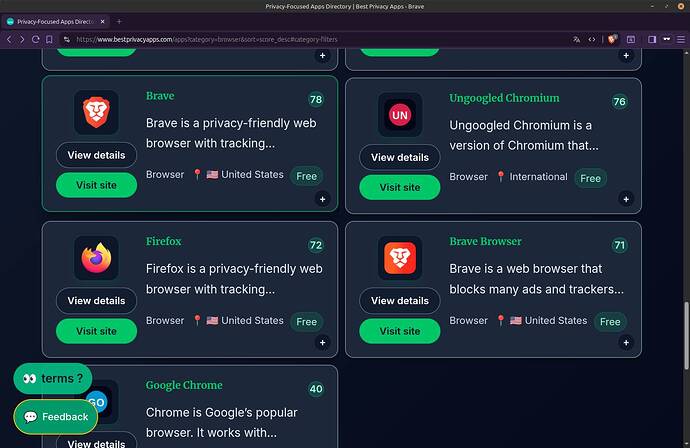Click 'Browser' category label on Brave Browser card

(x=469, y=320)
